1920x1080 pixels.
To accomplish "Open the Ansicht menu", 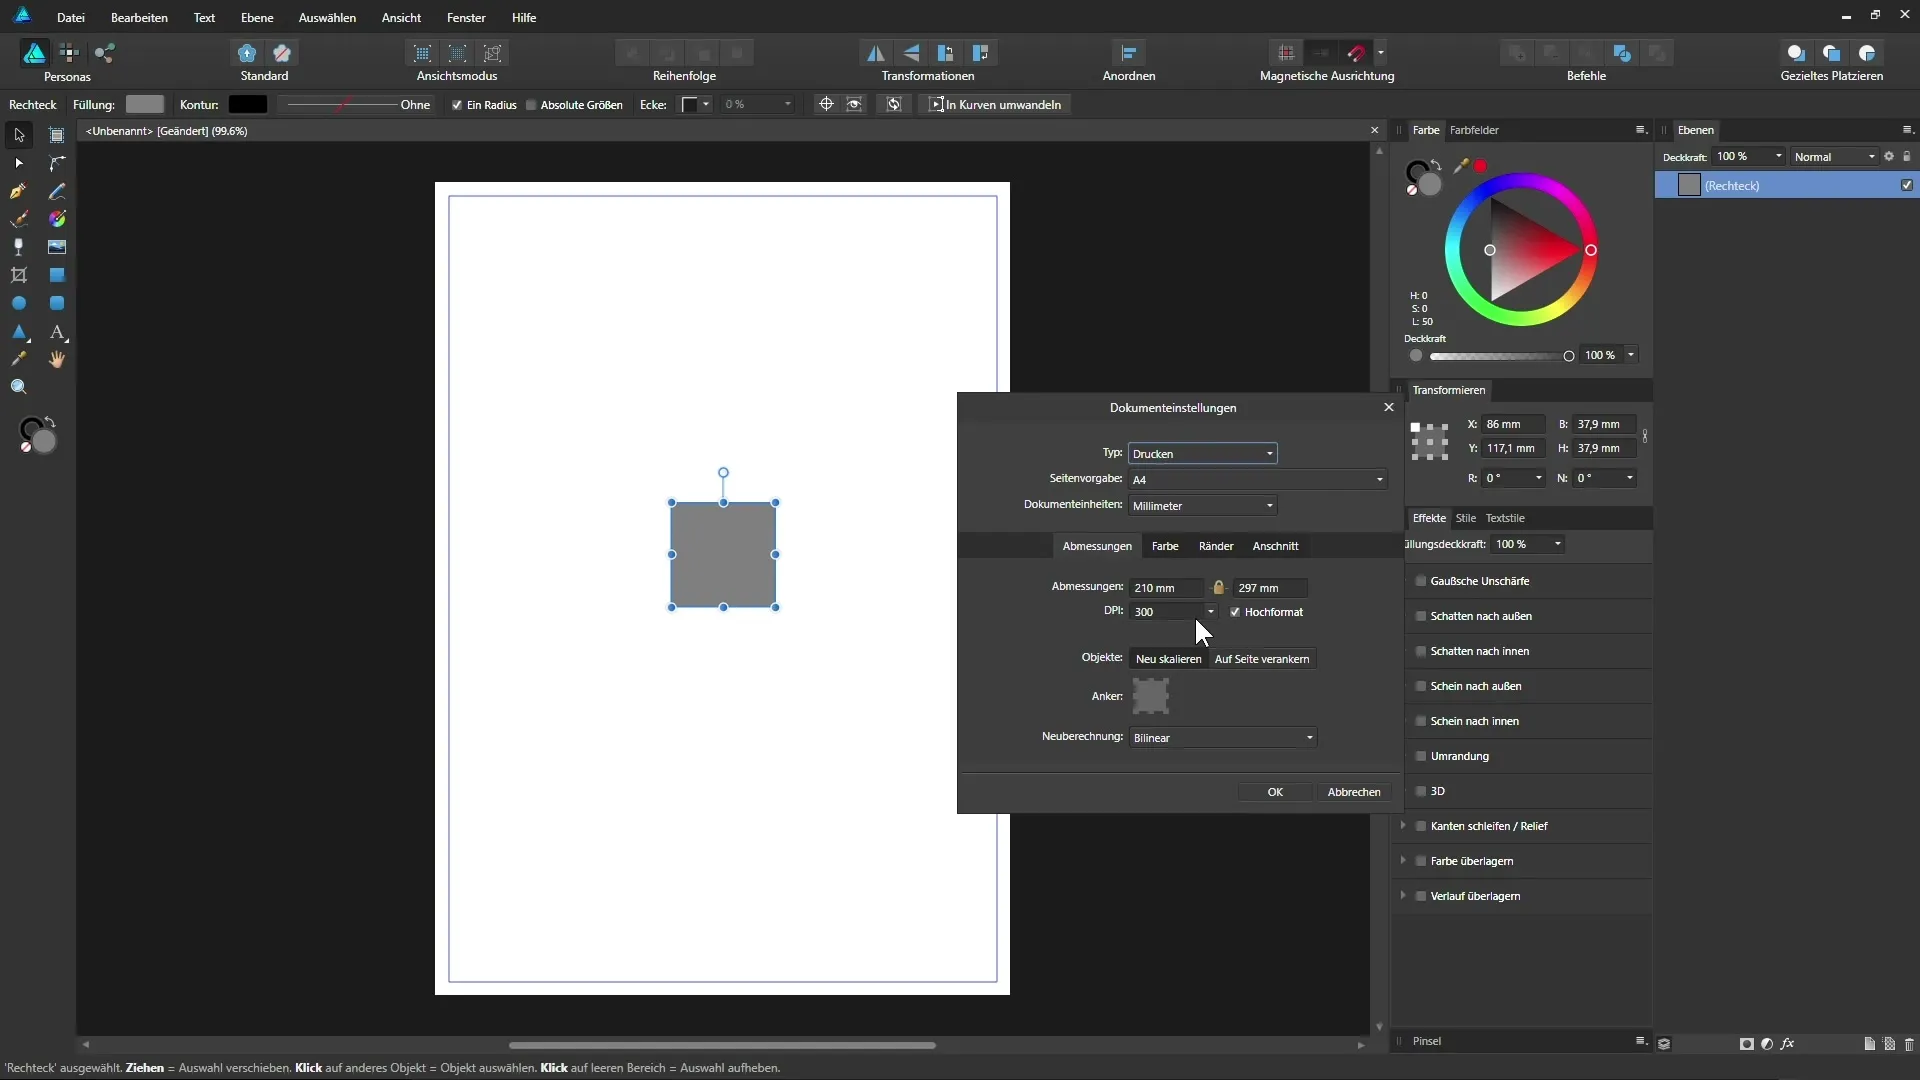I will point(401,18).
